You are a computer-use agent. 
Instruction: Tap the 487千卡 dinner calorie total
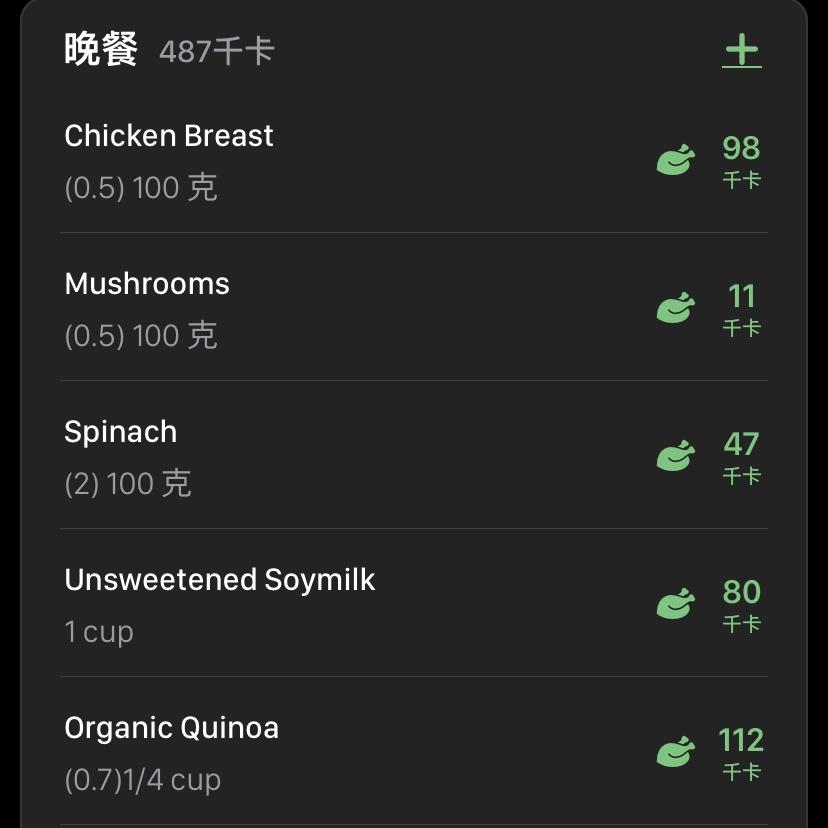[x=216, y=52]
